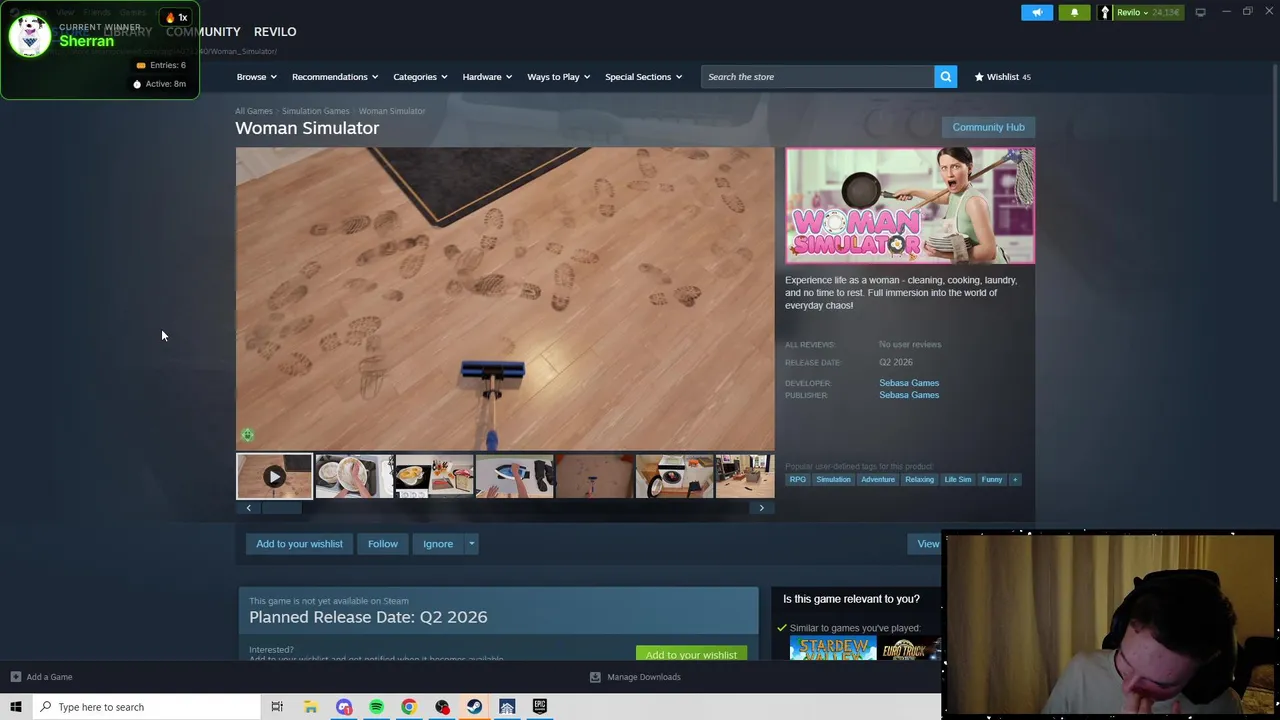Open the Steam announcements megaphone icon
Screen dimensions: 1280x720
point(1037,12)
